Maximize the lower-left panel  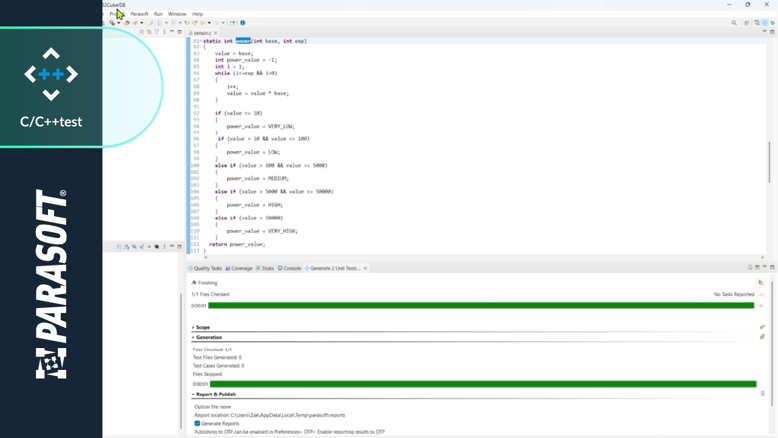click(180, 247)
